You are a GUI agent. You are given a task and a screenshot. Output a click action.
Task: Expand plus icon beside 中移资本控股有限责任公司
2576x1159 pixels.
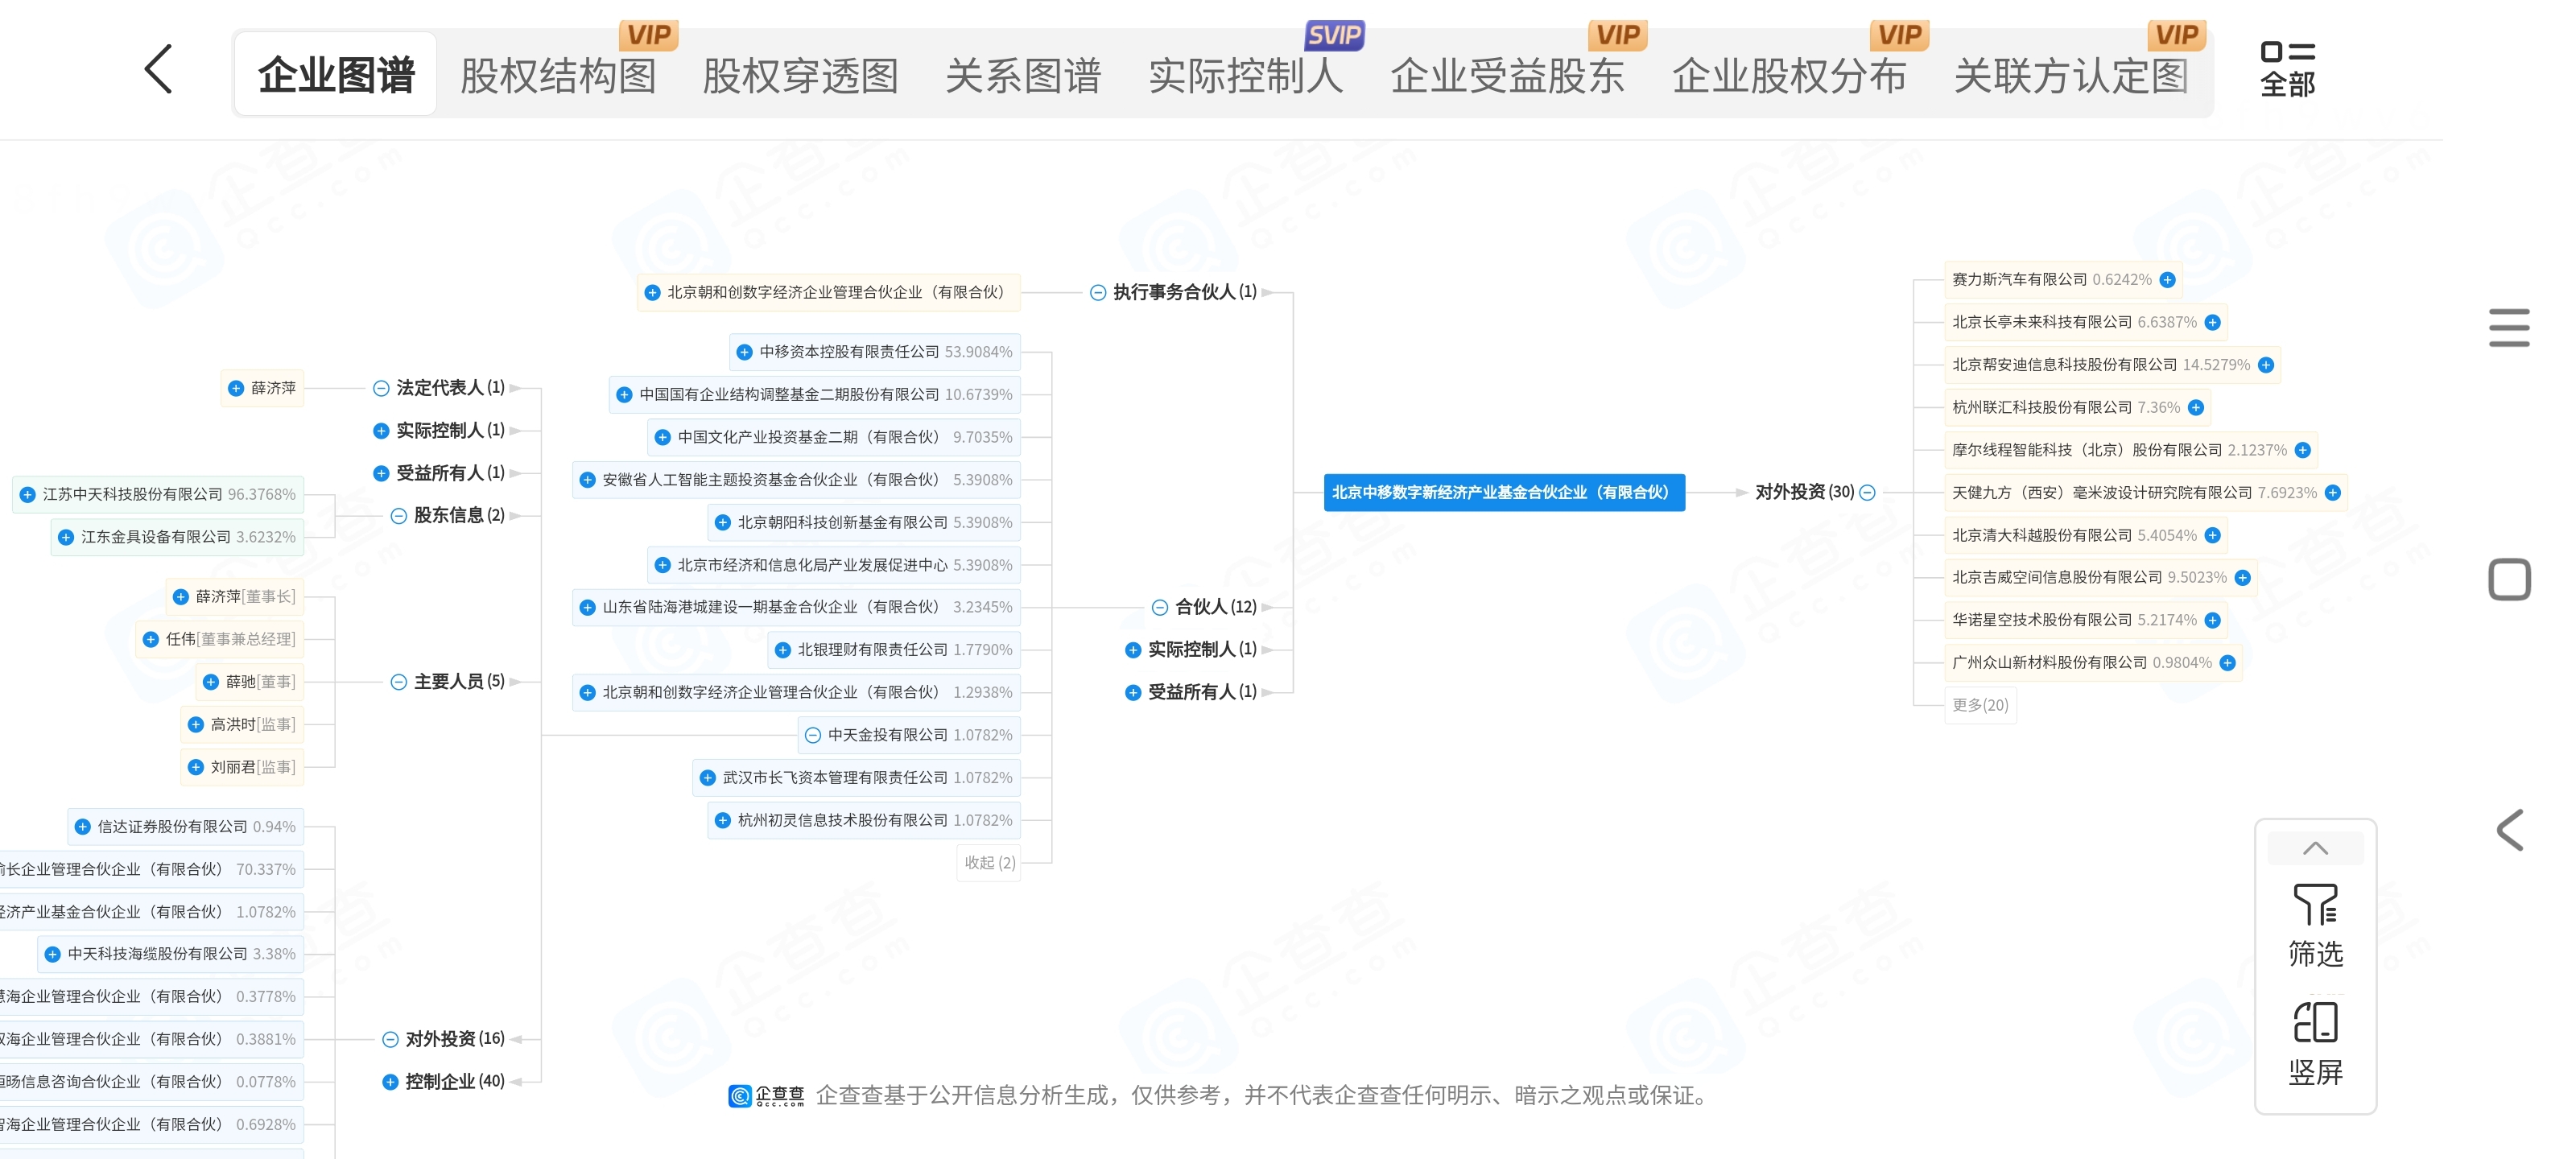[x=744, y=352]
